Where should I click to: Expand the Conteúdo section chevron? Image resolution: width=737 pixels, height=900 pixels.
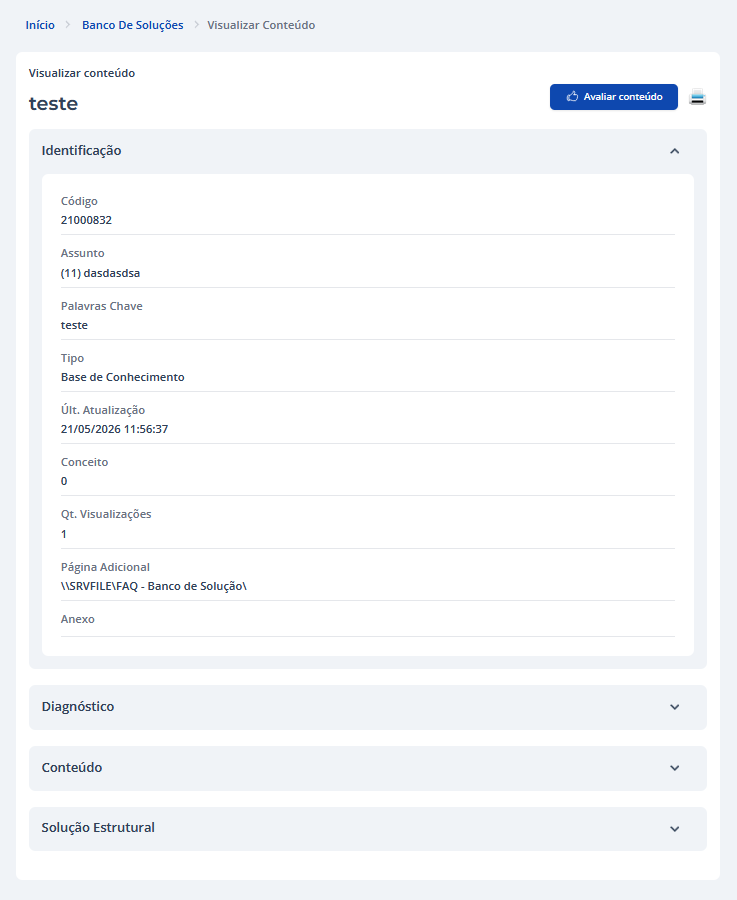[x=675, y=768]
